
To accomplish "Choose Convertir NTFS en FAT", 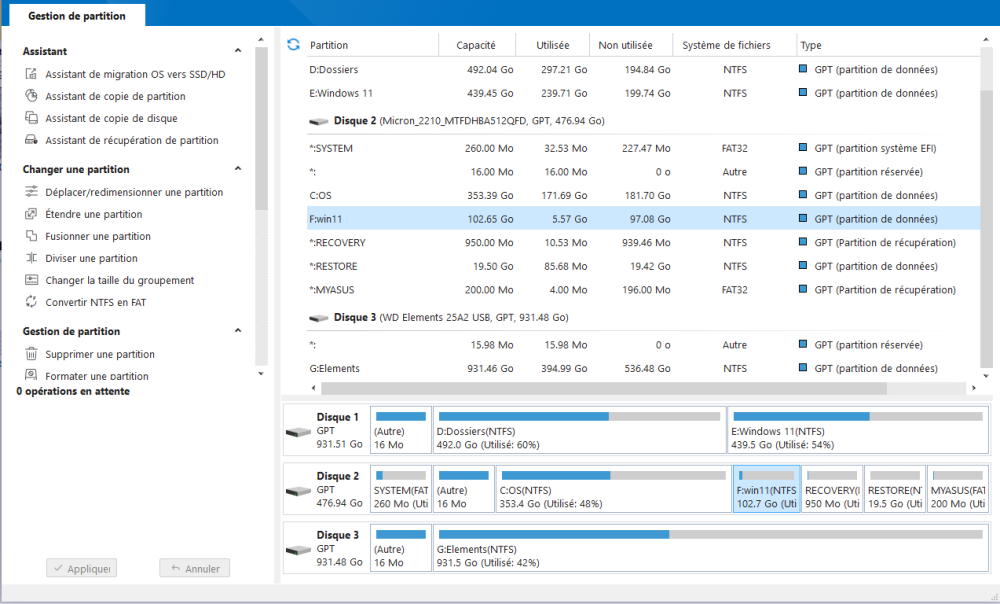I will (96, 302).
